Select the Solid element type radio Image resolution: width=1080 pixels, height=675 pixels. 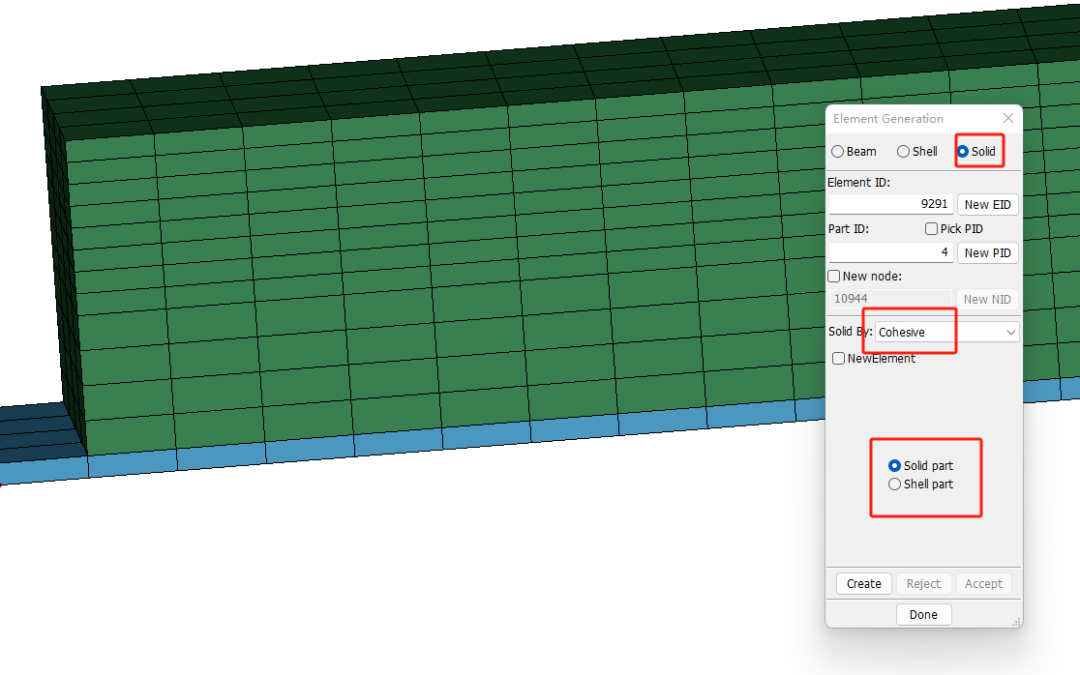click(x=963, y=152)
